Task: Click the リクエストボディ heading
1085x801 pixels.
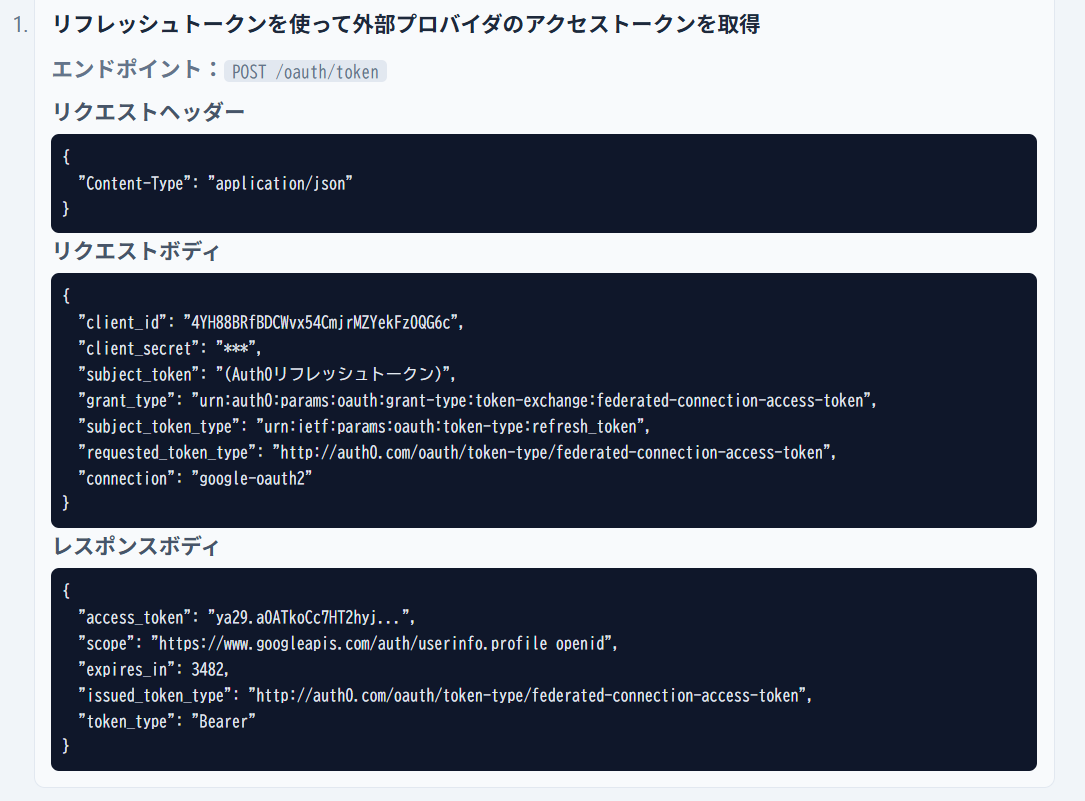Action: tap(136, 251)
